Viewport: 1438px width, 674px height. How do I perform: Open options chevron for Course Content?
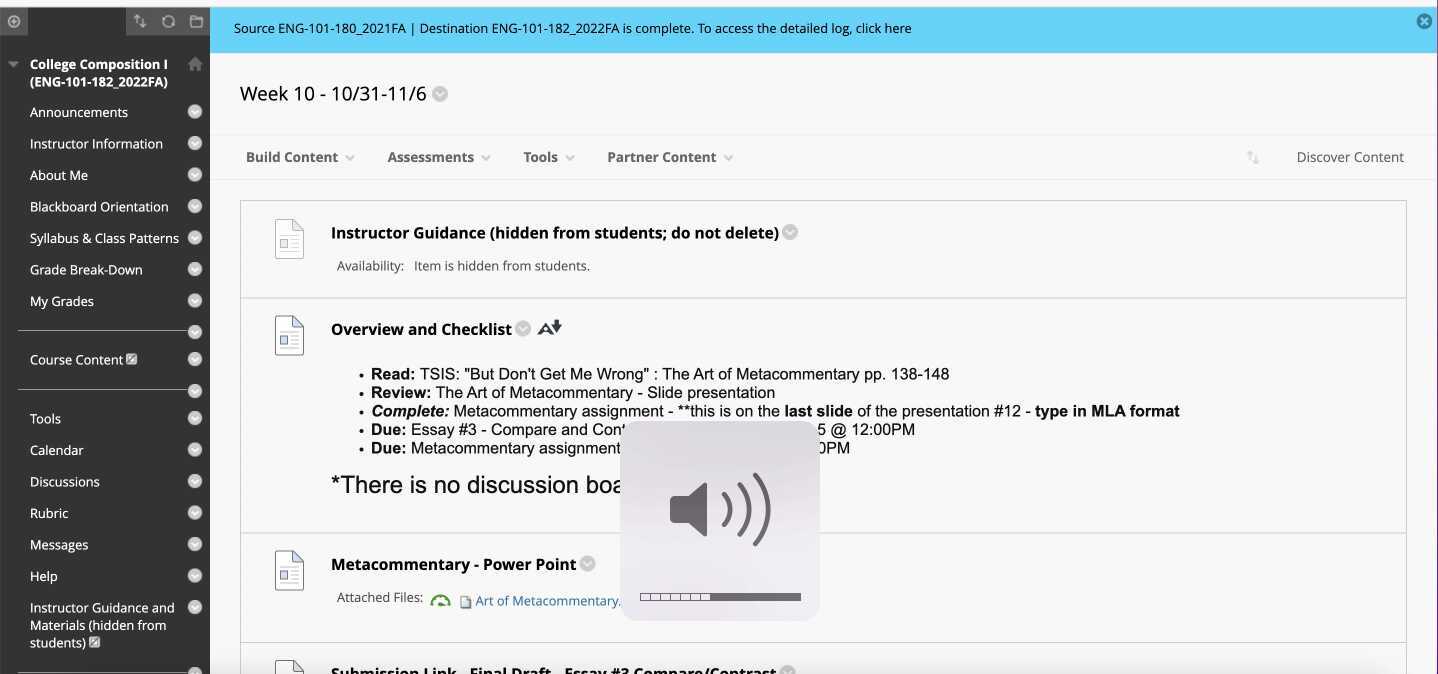pos(195,360)
